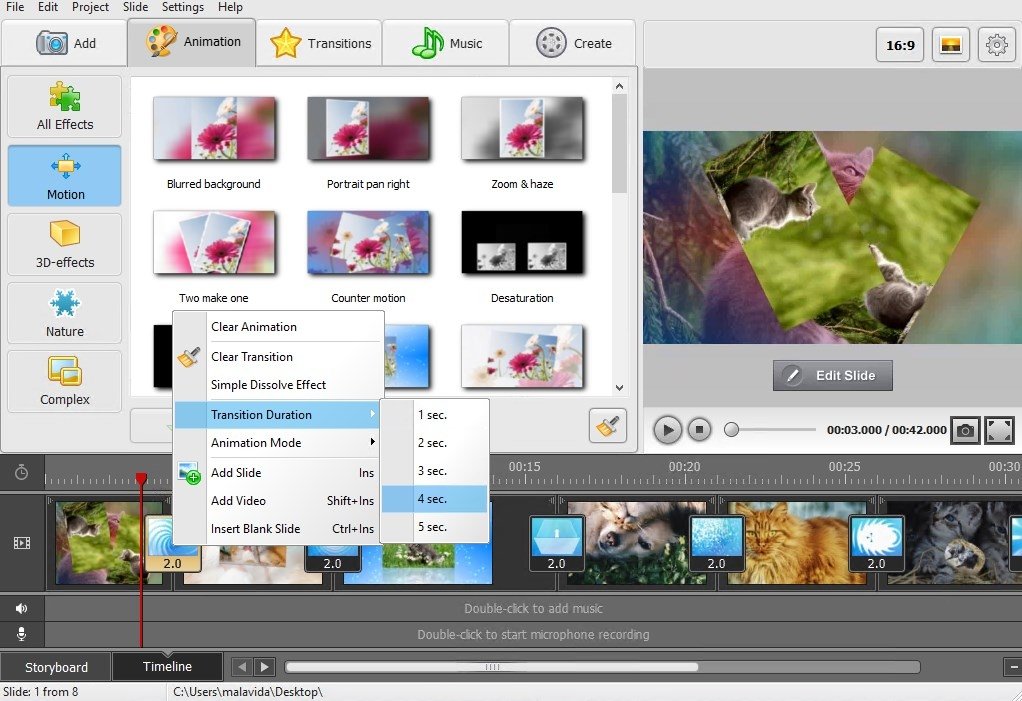Click the timeline clock icon
The width and height of the screenshot is (1022, 701).
[x=22, y=472]
